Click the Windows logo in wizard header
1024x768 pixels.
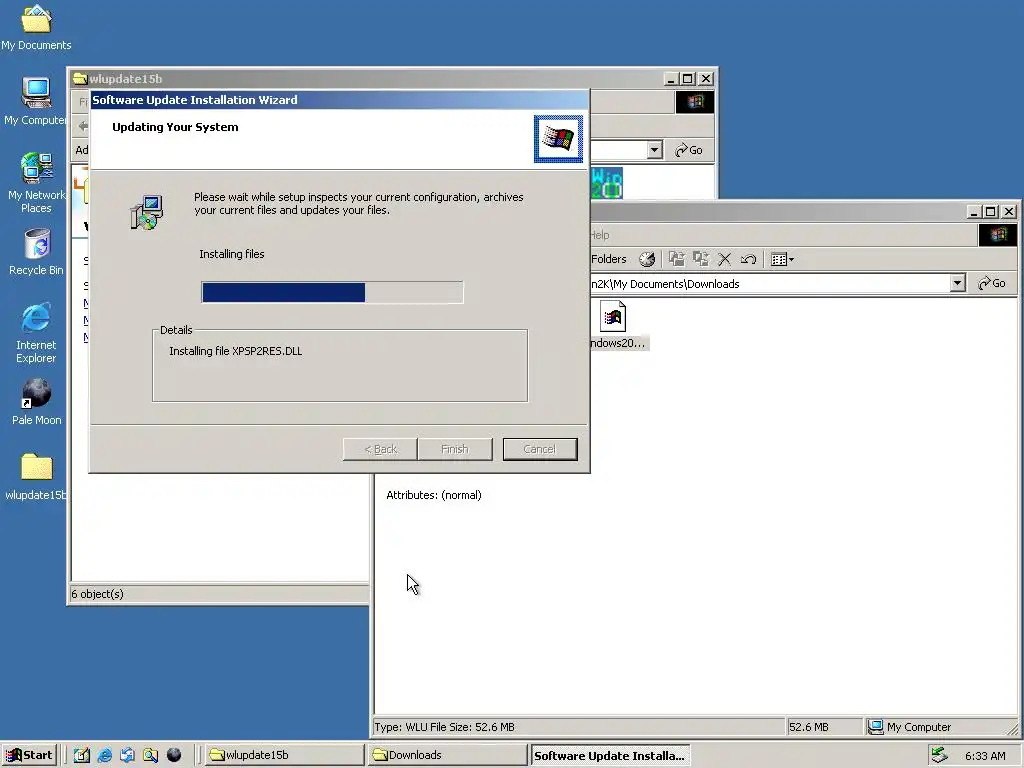(558, 139)
